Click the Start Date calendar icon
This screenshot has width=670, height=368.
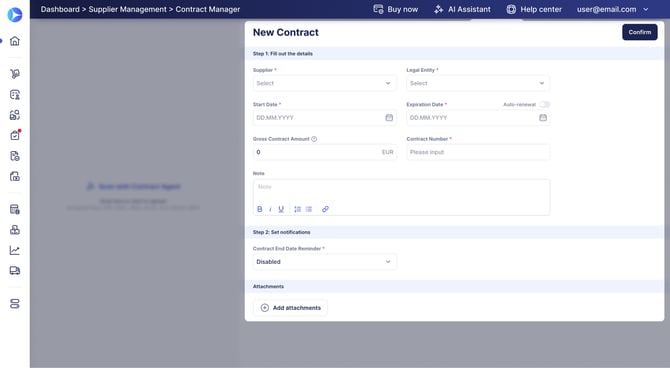[x=389, y=118]
